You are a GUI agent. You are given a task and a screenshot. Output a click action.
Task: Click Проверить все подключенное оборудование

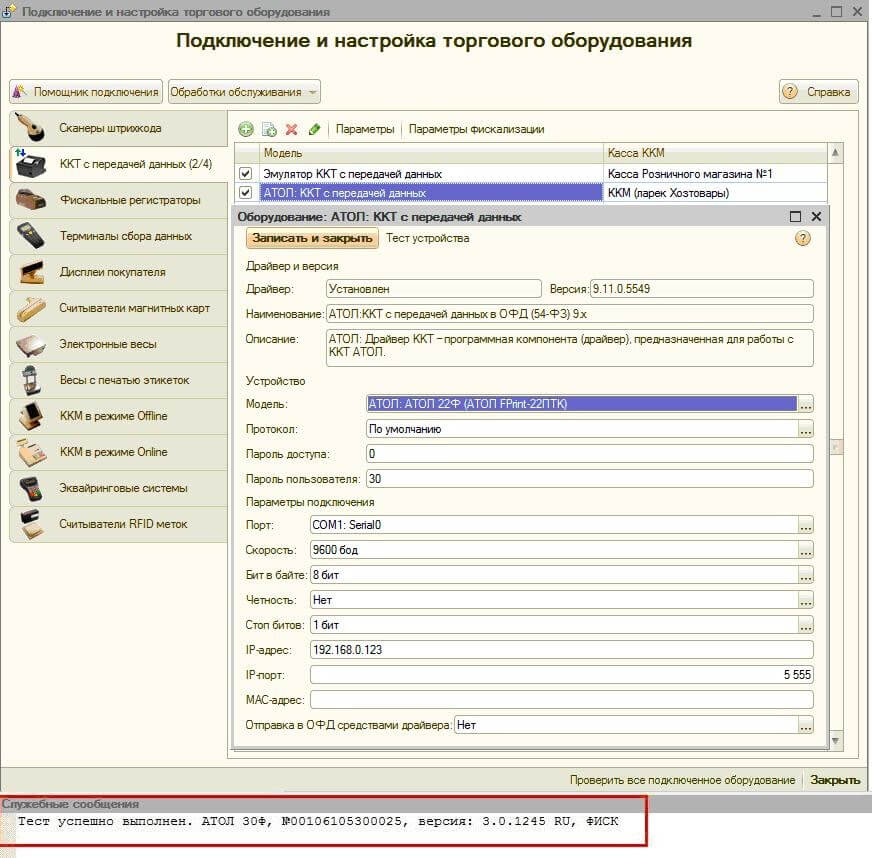click(682, 780)
